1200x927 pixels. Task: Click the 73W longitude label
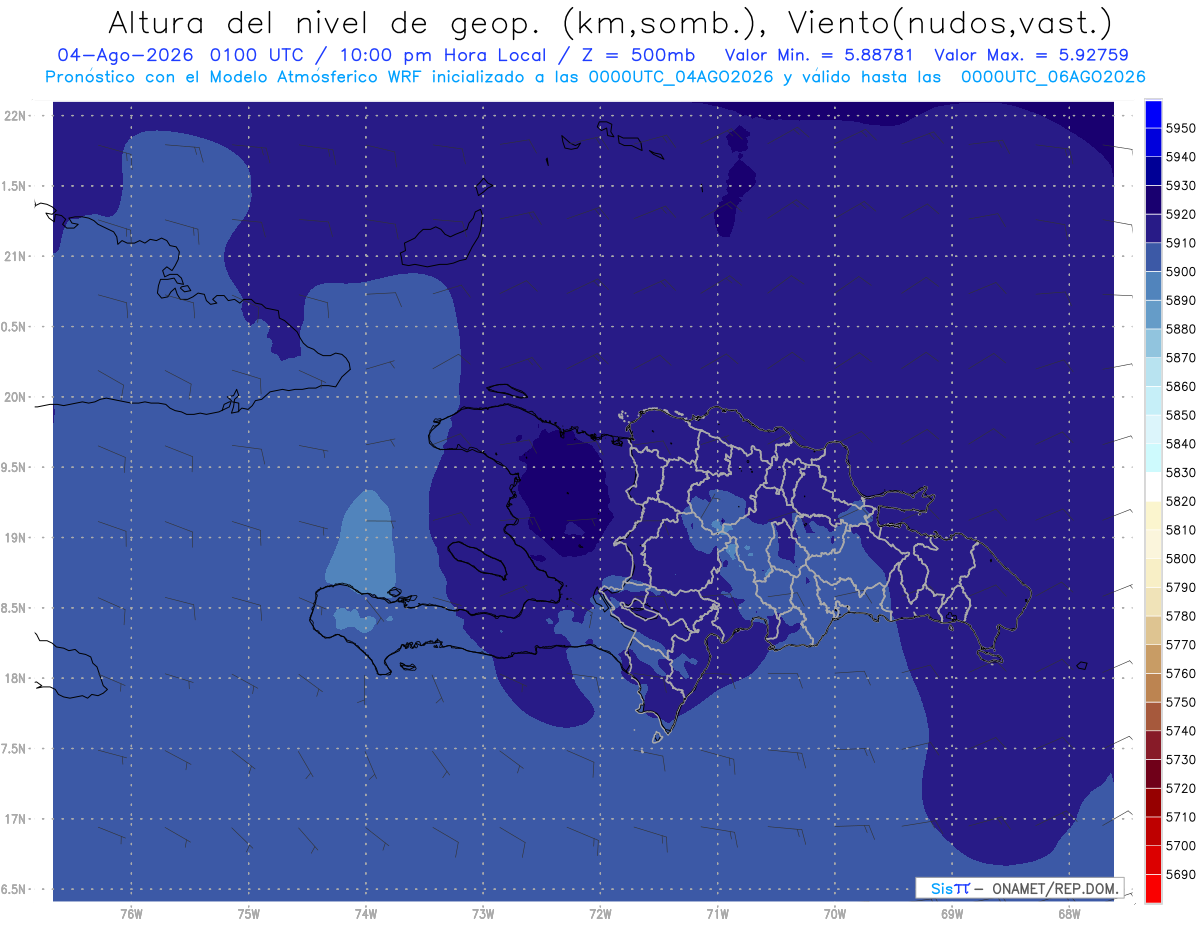click(x=483, y=915)
